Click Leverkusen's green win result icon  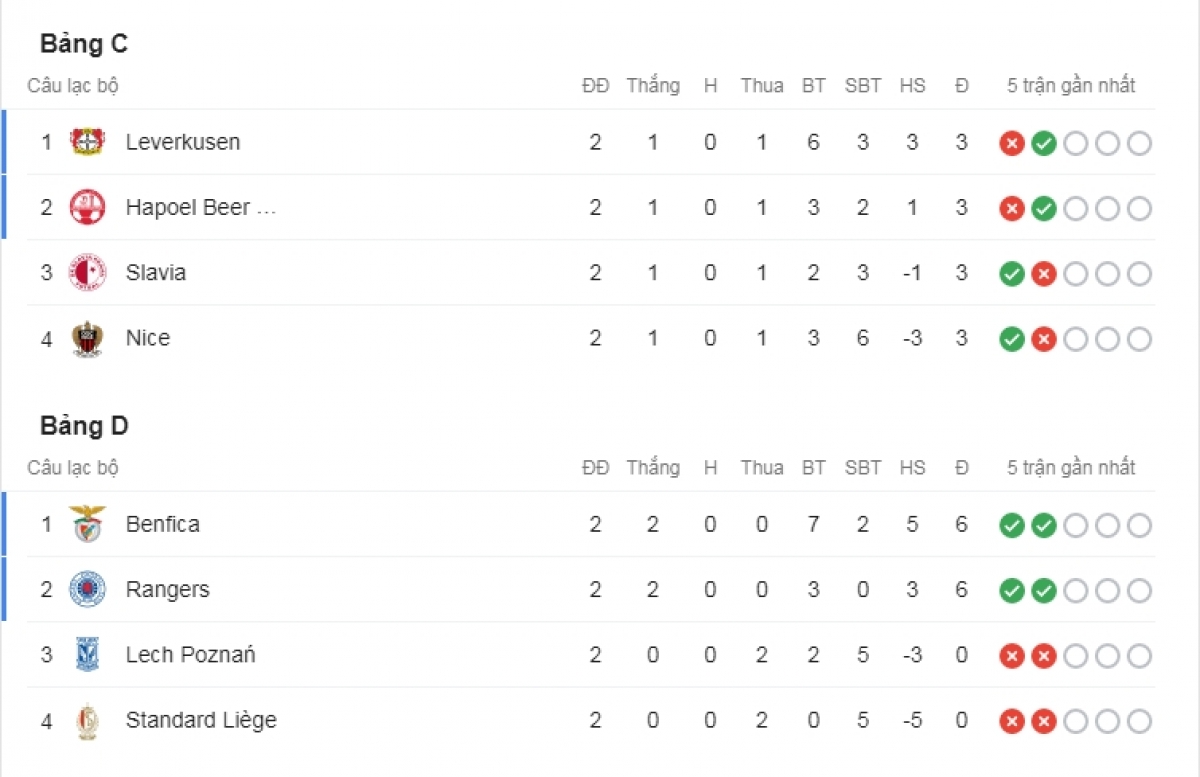click(x=1044, y=143)
